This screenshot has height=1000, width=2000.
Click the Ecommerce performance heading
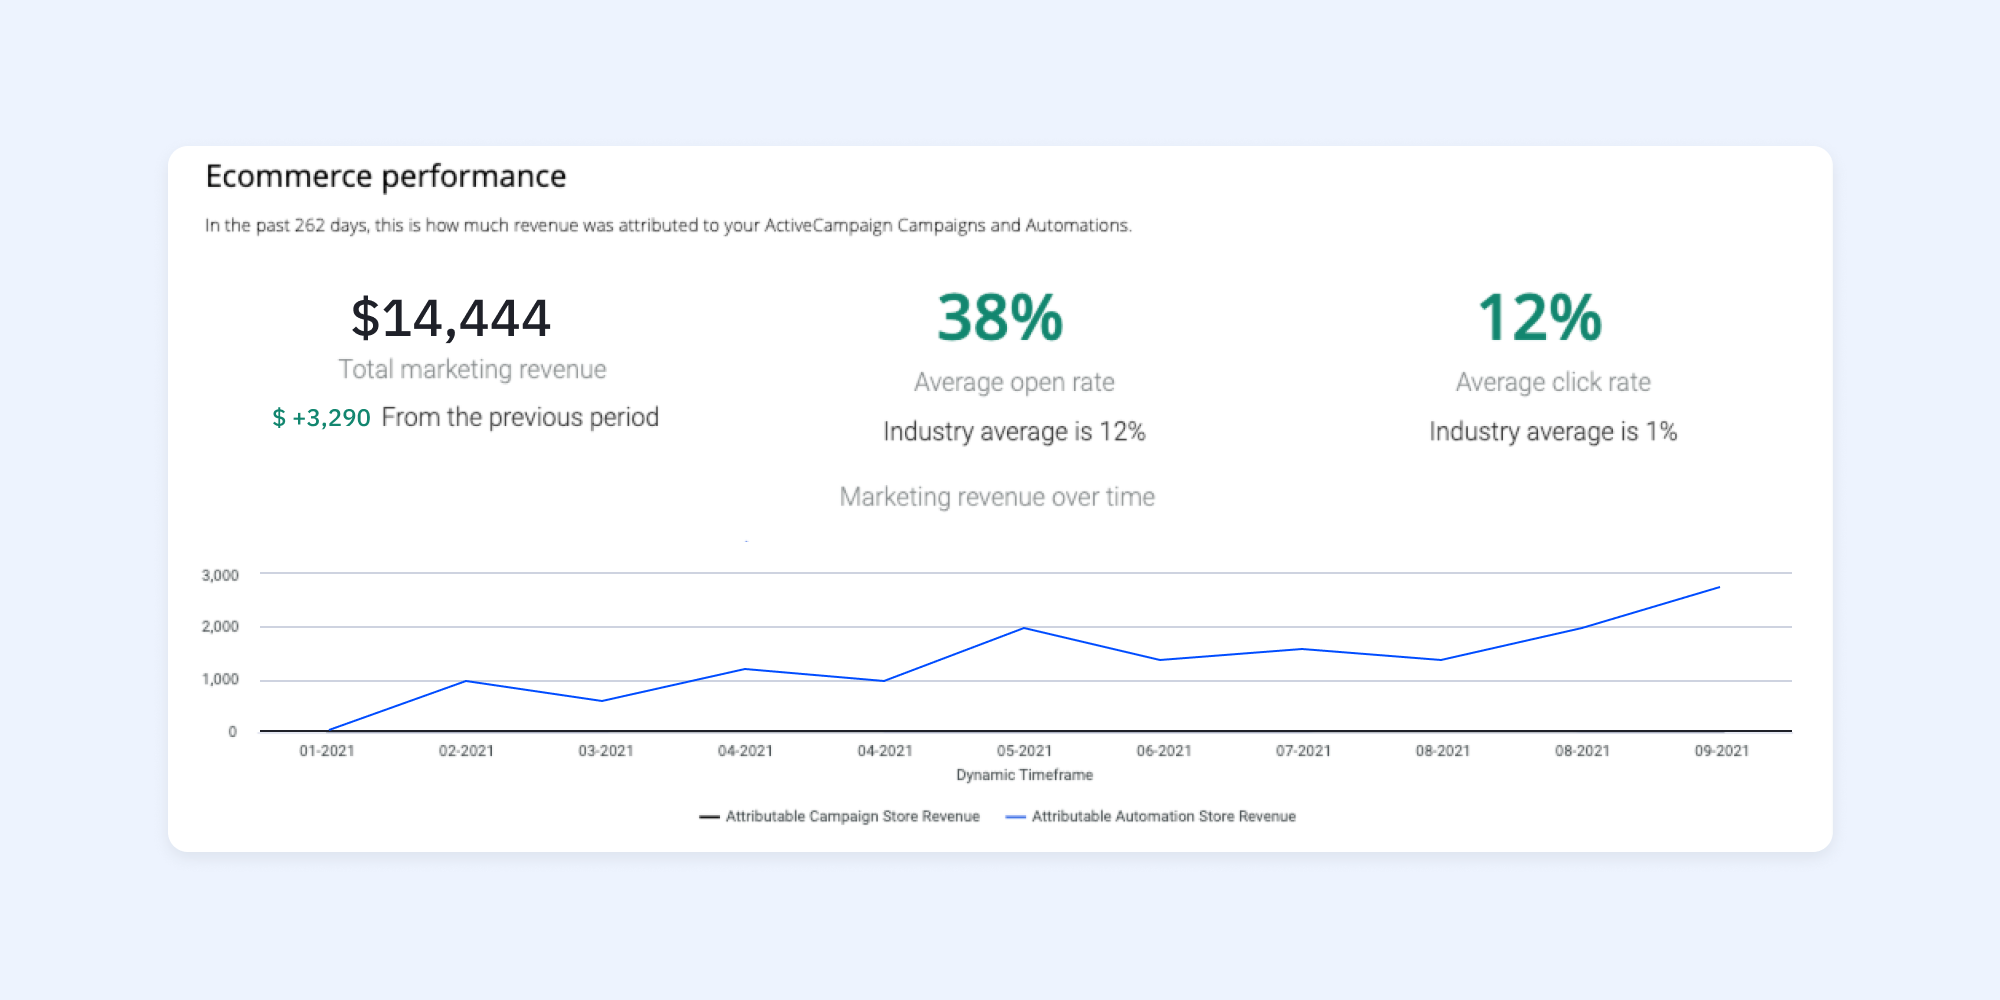[x=386, y=177]
